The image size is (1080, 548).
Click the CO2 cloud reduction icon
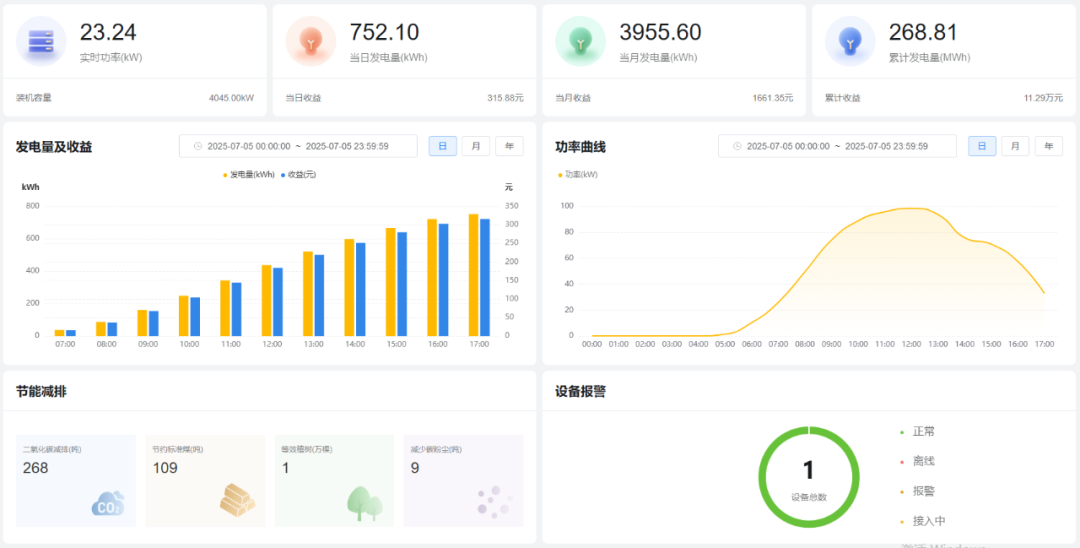pos(107,503)
